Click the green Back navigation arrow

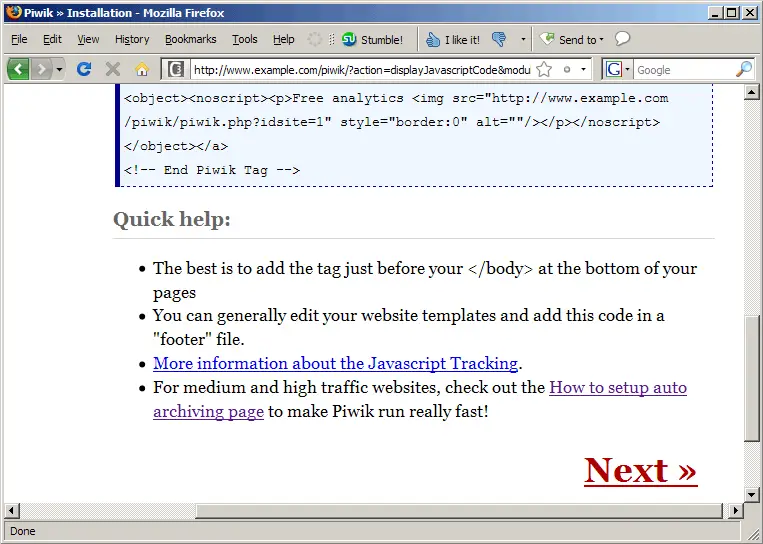pyautogui.click(x=19, y=70)
